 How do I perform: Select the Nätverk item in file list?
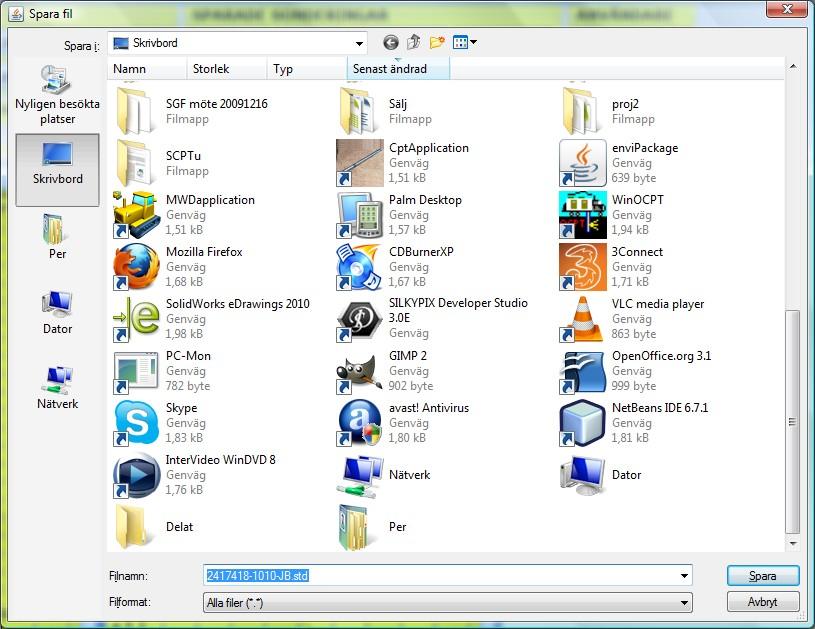[x=384, y=475]
